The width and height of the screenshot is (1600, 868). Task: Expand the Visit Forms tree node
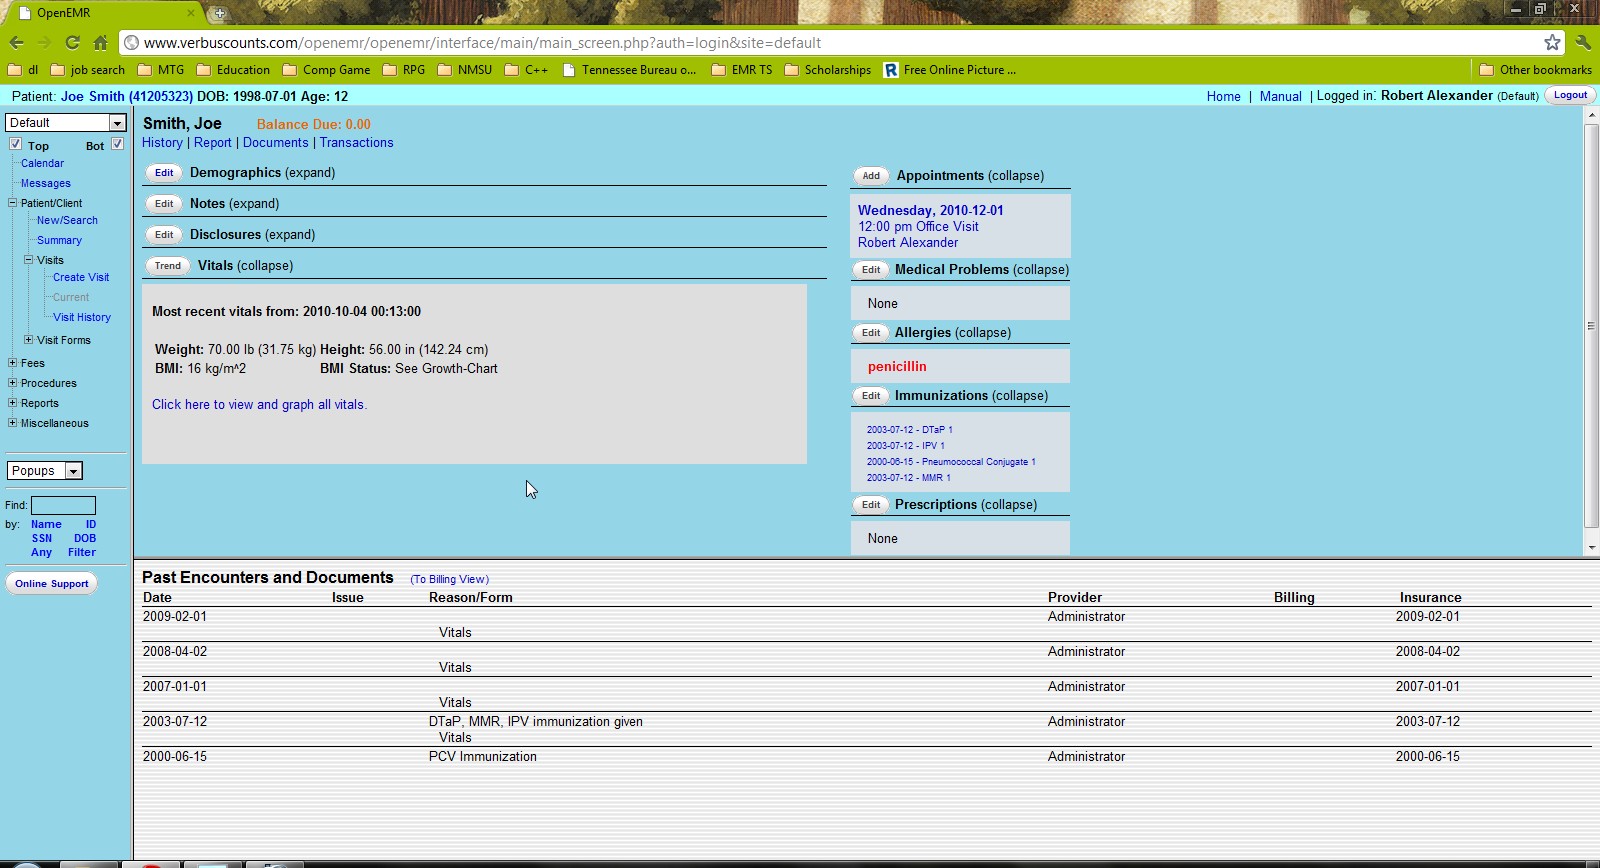[28, 340]
